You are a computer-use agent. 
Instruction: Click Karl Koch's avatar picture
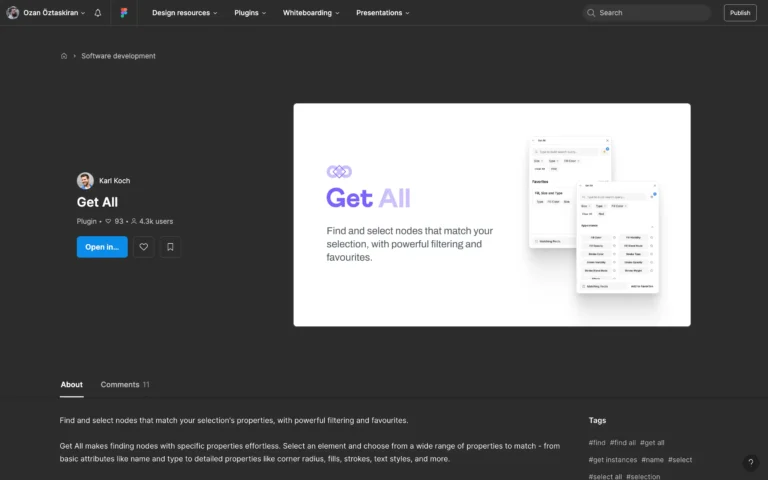[x=85, y=181]
